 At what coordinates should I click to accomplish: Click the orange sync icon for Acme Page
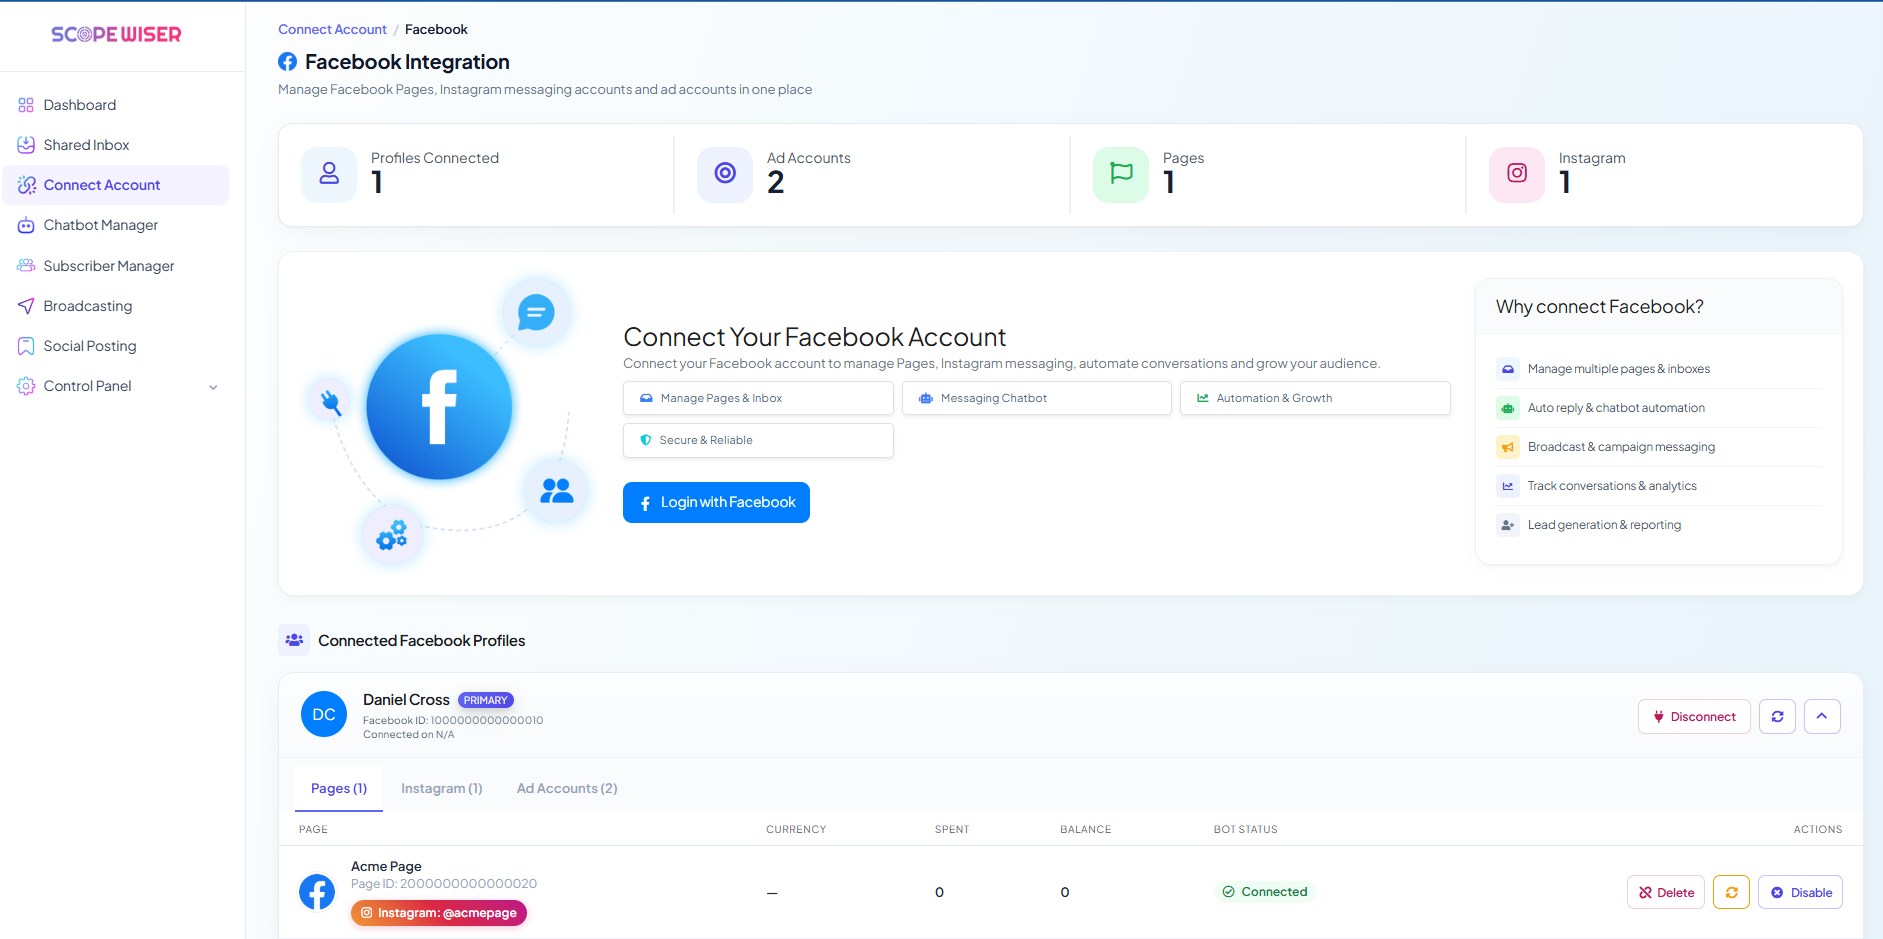(1731, 892)
